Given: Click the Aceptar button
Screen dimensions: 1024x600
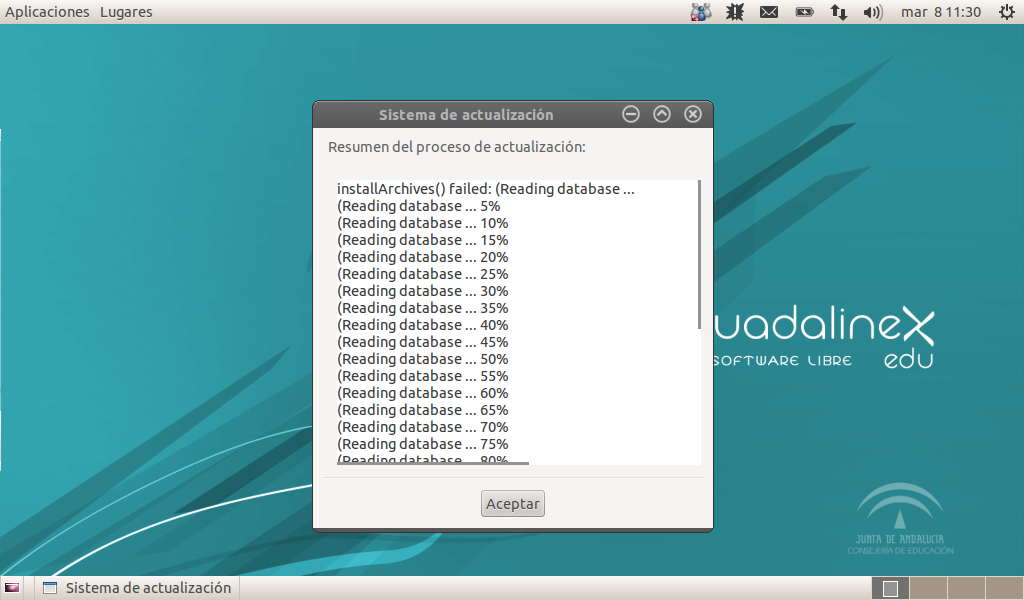Looking at the screenshot, I should (x=513, y=503).
